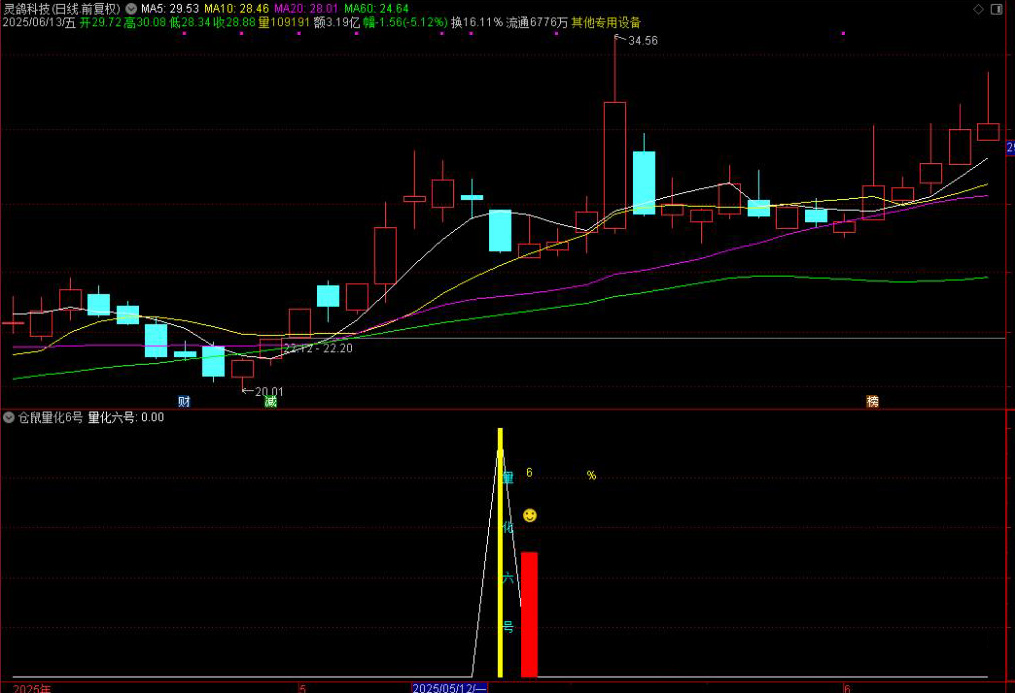Click the orange 榜 event marker icon
1015x693 pixels.
pos(873,401)
